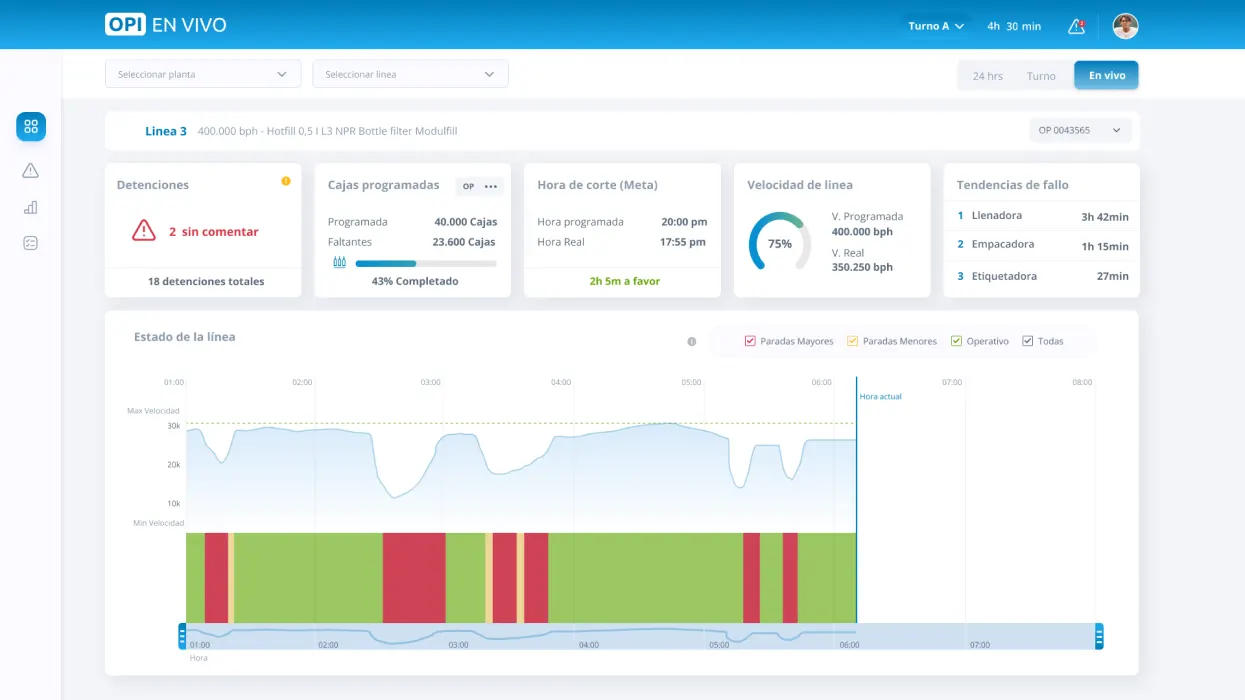Toggle the Paradas Menores checkbox
1245x700 pixels.
[852, 341]
